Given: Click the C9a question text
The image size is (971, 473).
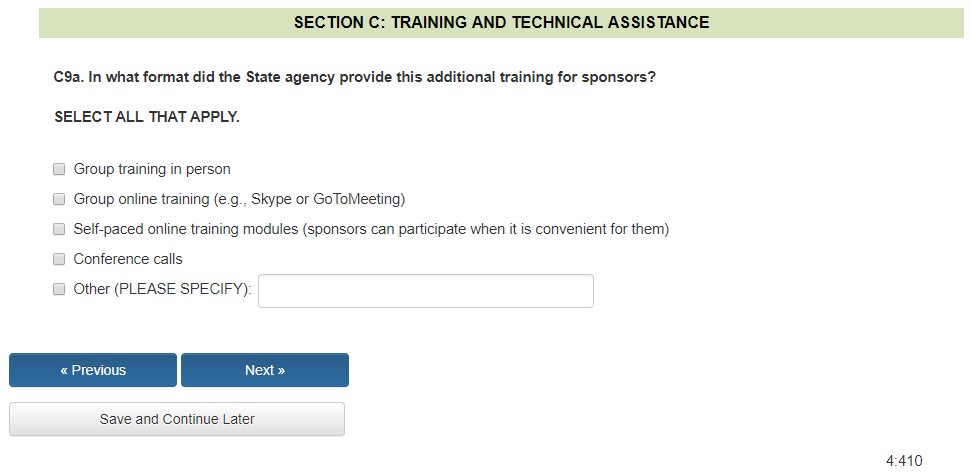Looking at the screenshot, I should tap(355, 77).
